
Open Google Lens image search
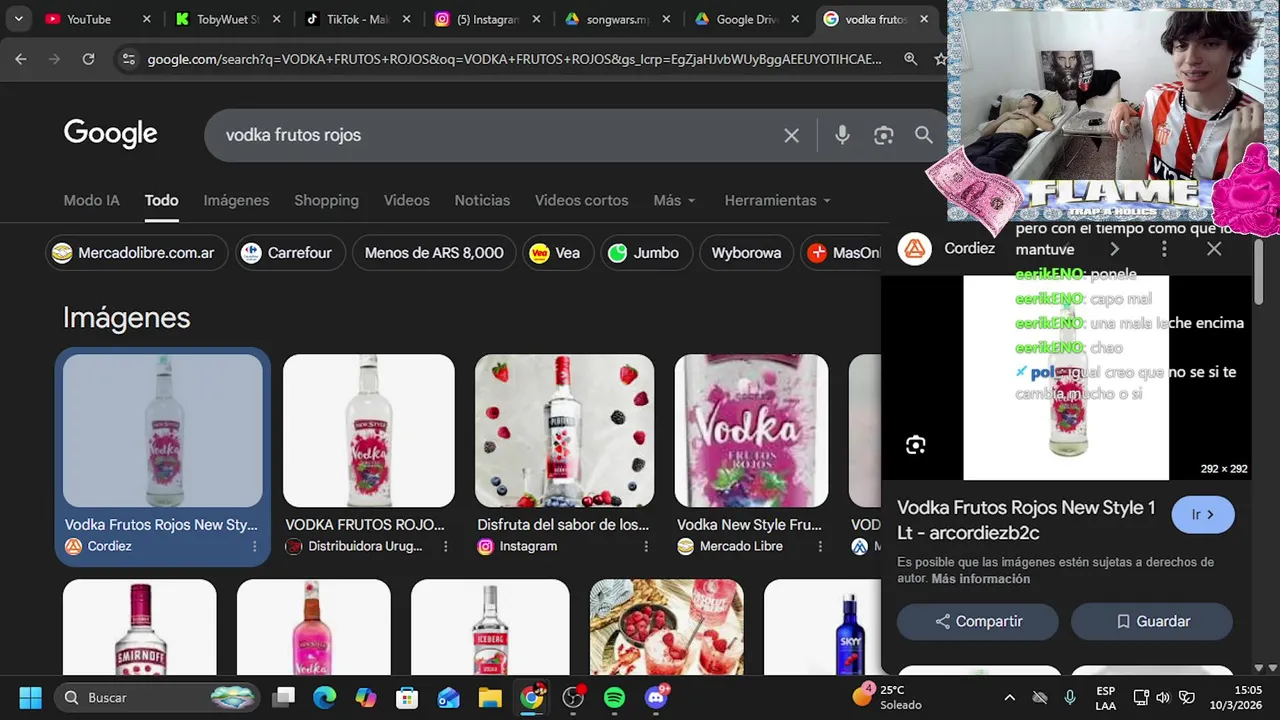(x=883, y=135)
